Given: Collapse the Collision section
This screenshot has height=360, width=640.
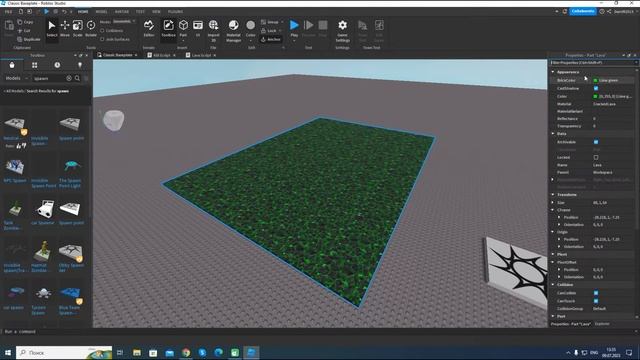Looking at the screenshot, I should pos(553,284).
